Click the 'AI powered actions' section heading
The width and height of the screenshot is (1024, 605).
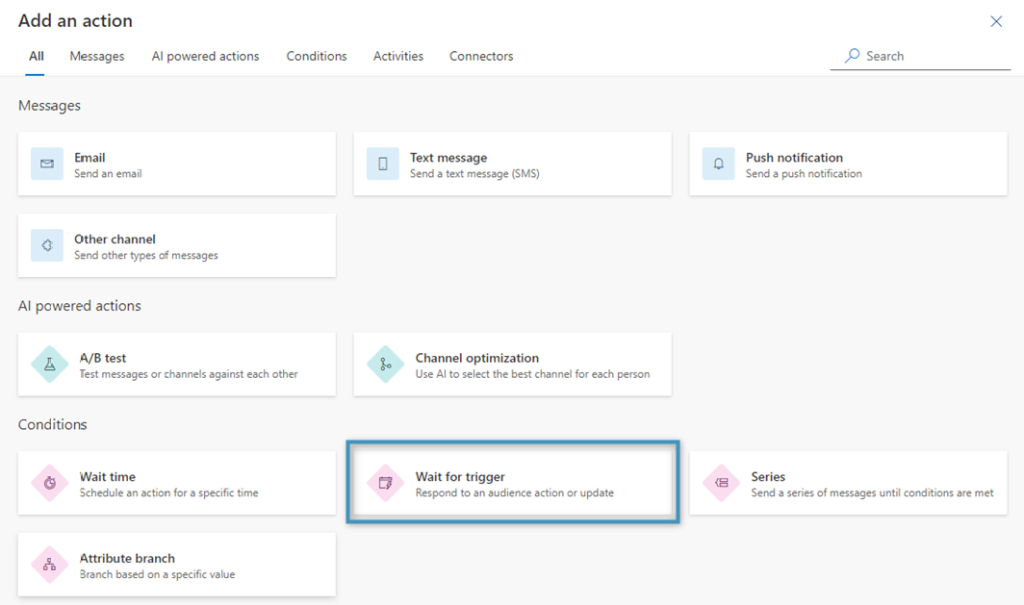(x=80, y=306)
